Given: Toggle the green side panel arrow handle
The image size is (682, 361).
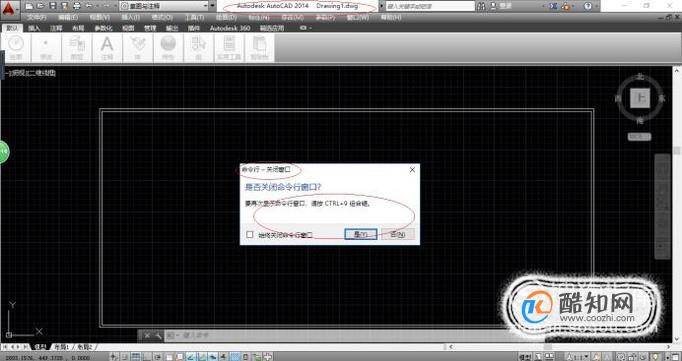Looking at the screenshot, I should pyautogui.click(x=4, y=151).
